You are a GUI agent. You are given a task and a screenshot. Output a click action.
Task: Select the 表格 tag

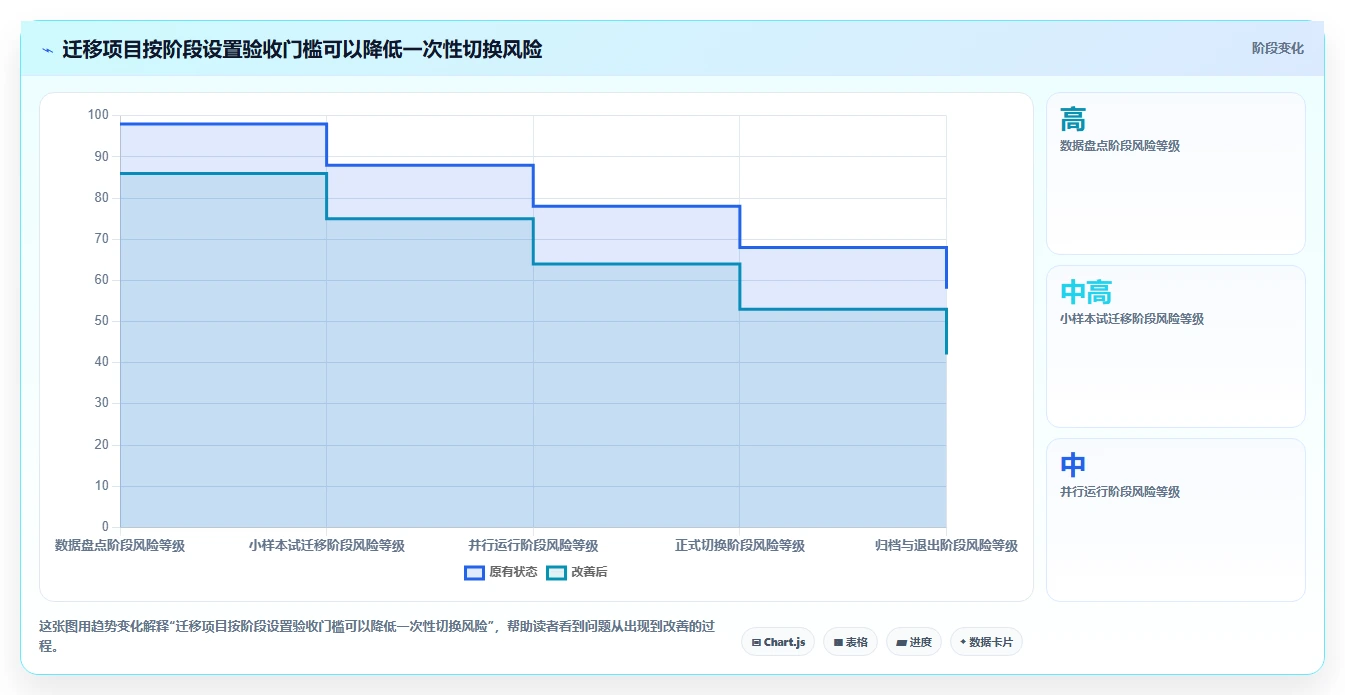coord(850,642)
